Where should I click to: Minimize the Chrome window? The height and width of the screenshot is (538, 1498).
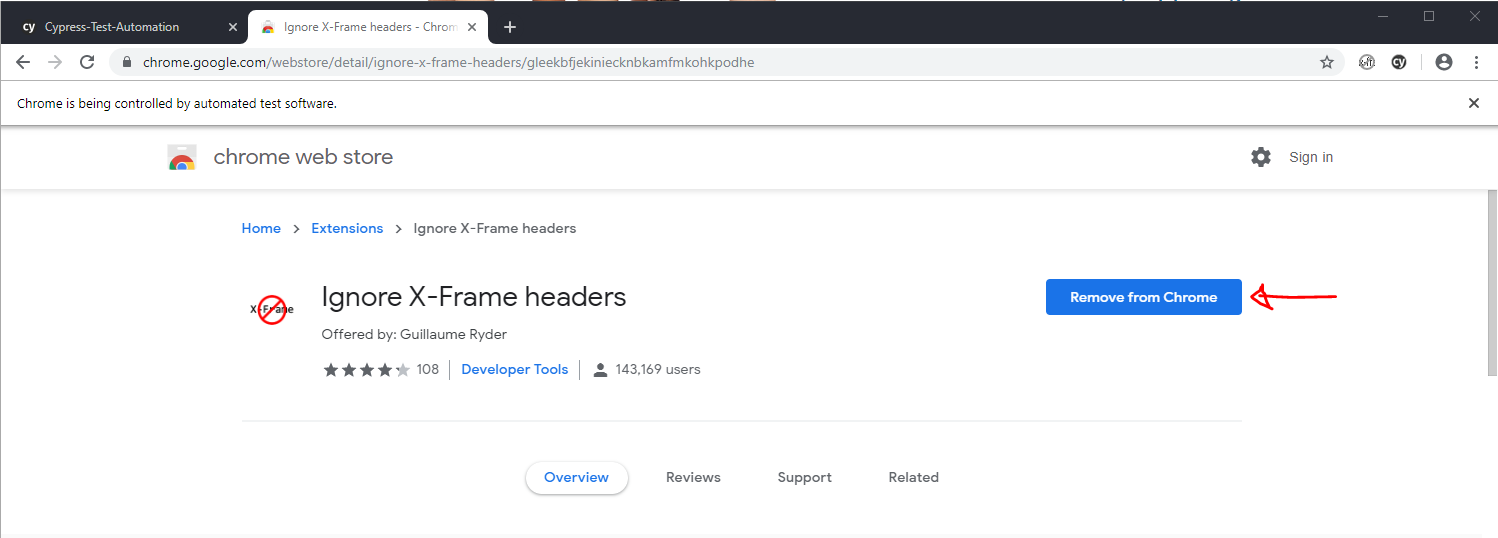coord(1384,15)
